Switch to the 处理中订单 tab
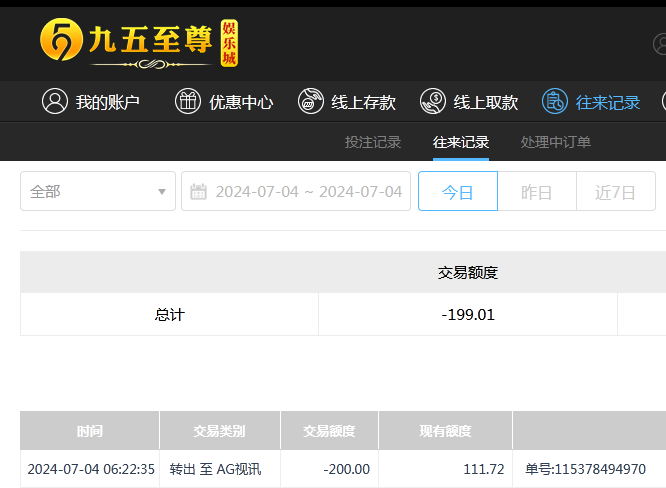This screenshot has width=666, height=488. click(x=556, y=142)
